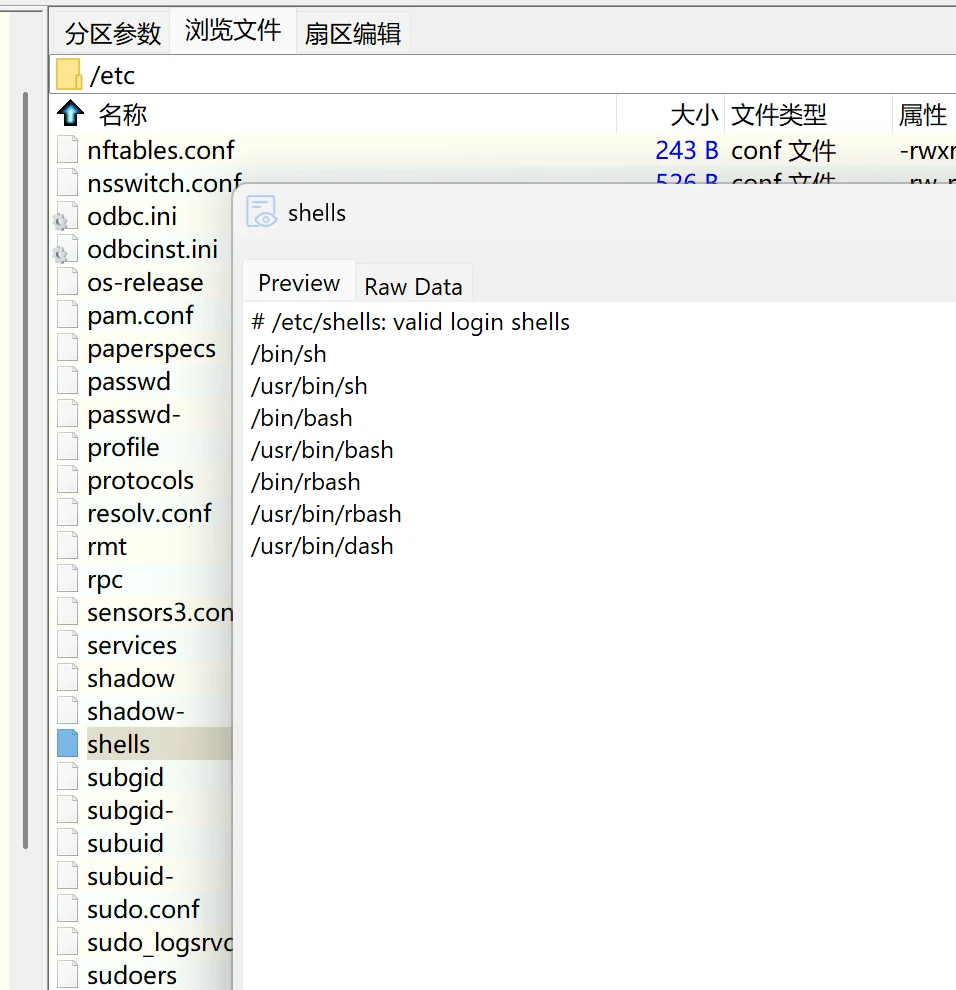Sort files by 大小 column header
Image resolution: width=956 pixels, height=990 pixels.
[x=694, y=115]
